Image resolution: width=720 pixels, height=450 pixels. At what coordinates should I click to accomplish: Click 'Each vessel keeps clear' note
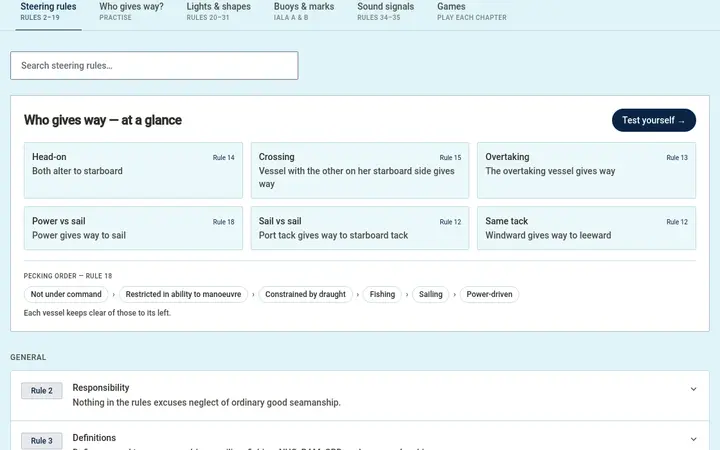[x=97, y=313]
